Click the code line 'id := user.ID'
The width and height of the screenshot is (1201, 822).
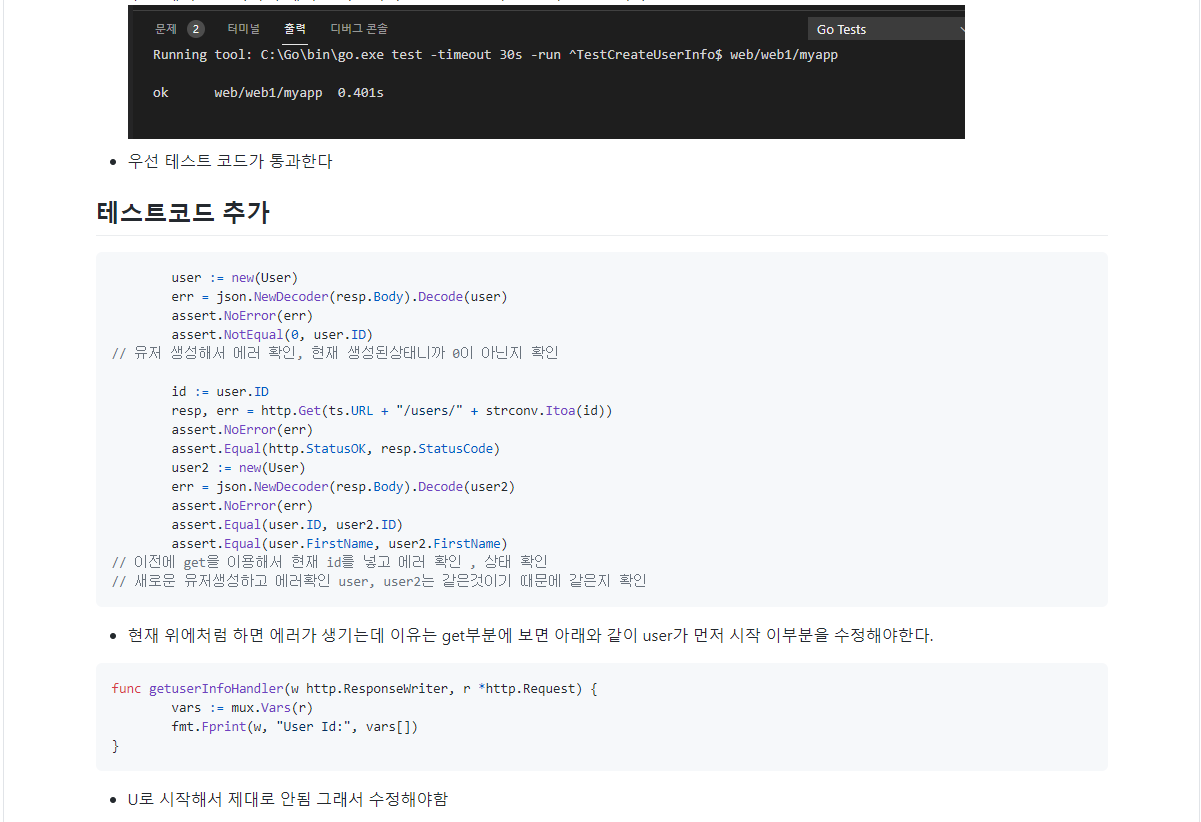tap(220, 392)
